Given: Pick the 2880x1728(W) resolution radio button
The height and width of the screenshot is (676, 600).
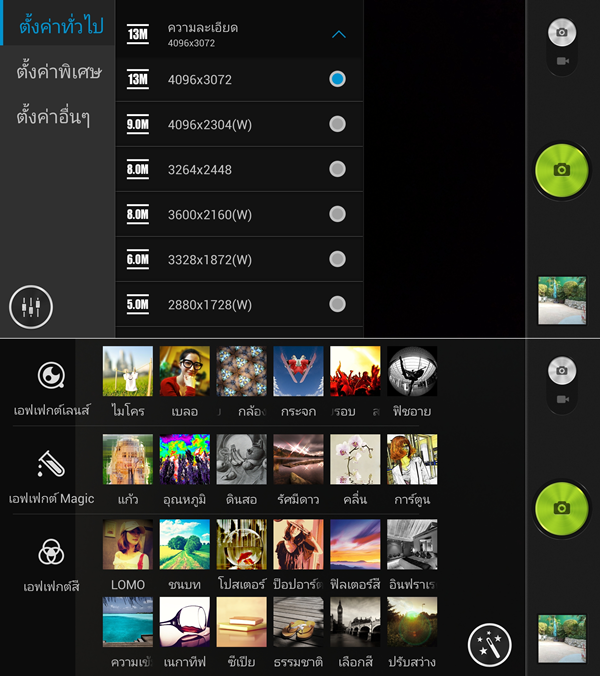Looking at the screenshot, I should coord(337,304).
